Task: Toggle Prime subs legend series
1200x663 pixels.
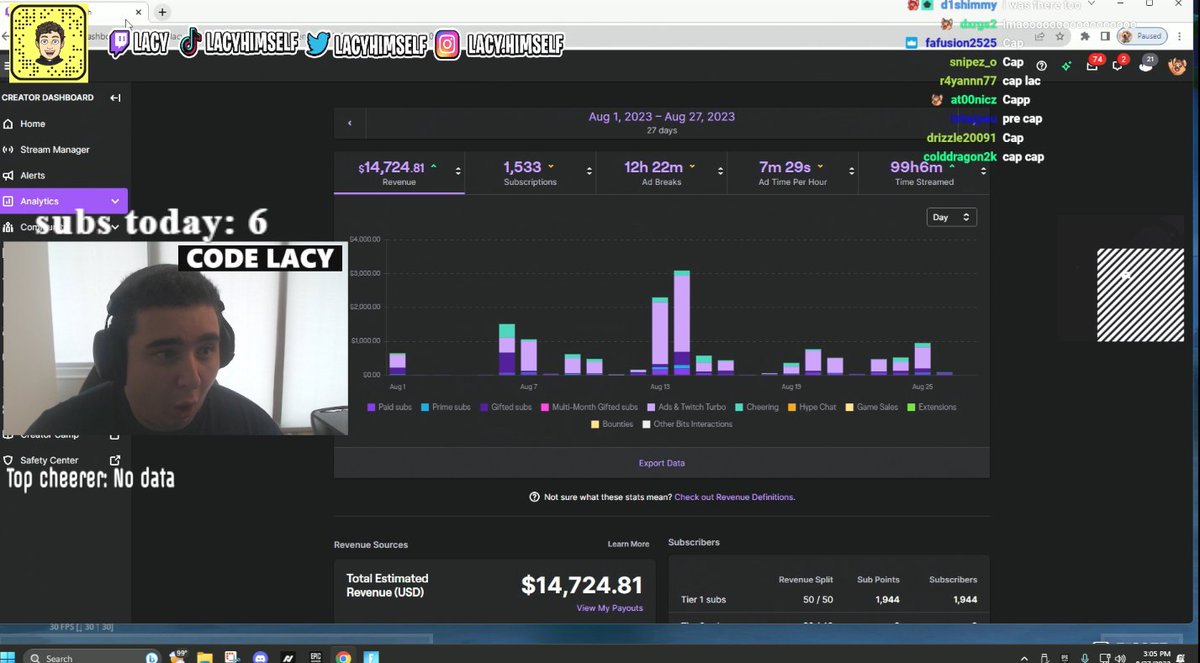Action: pos(445,407)
